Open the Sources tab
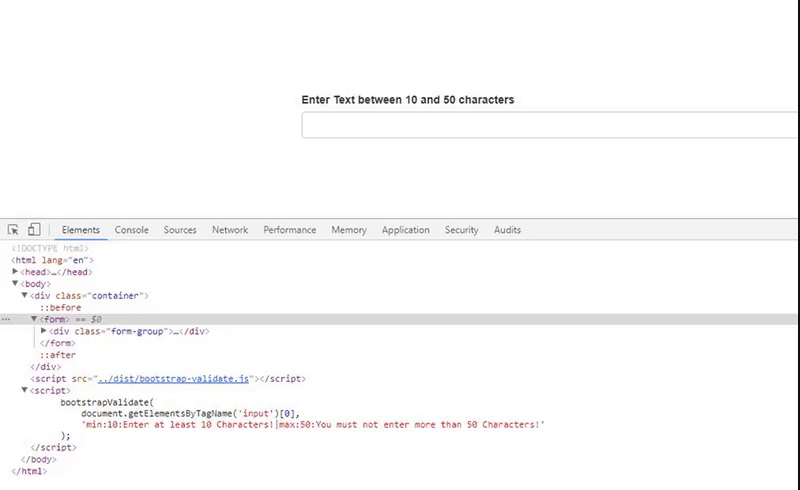This screenshot has height=490, width=800. 180,230
